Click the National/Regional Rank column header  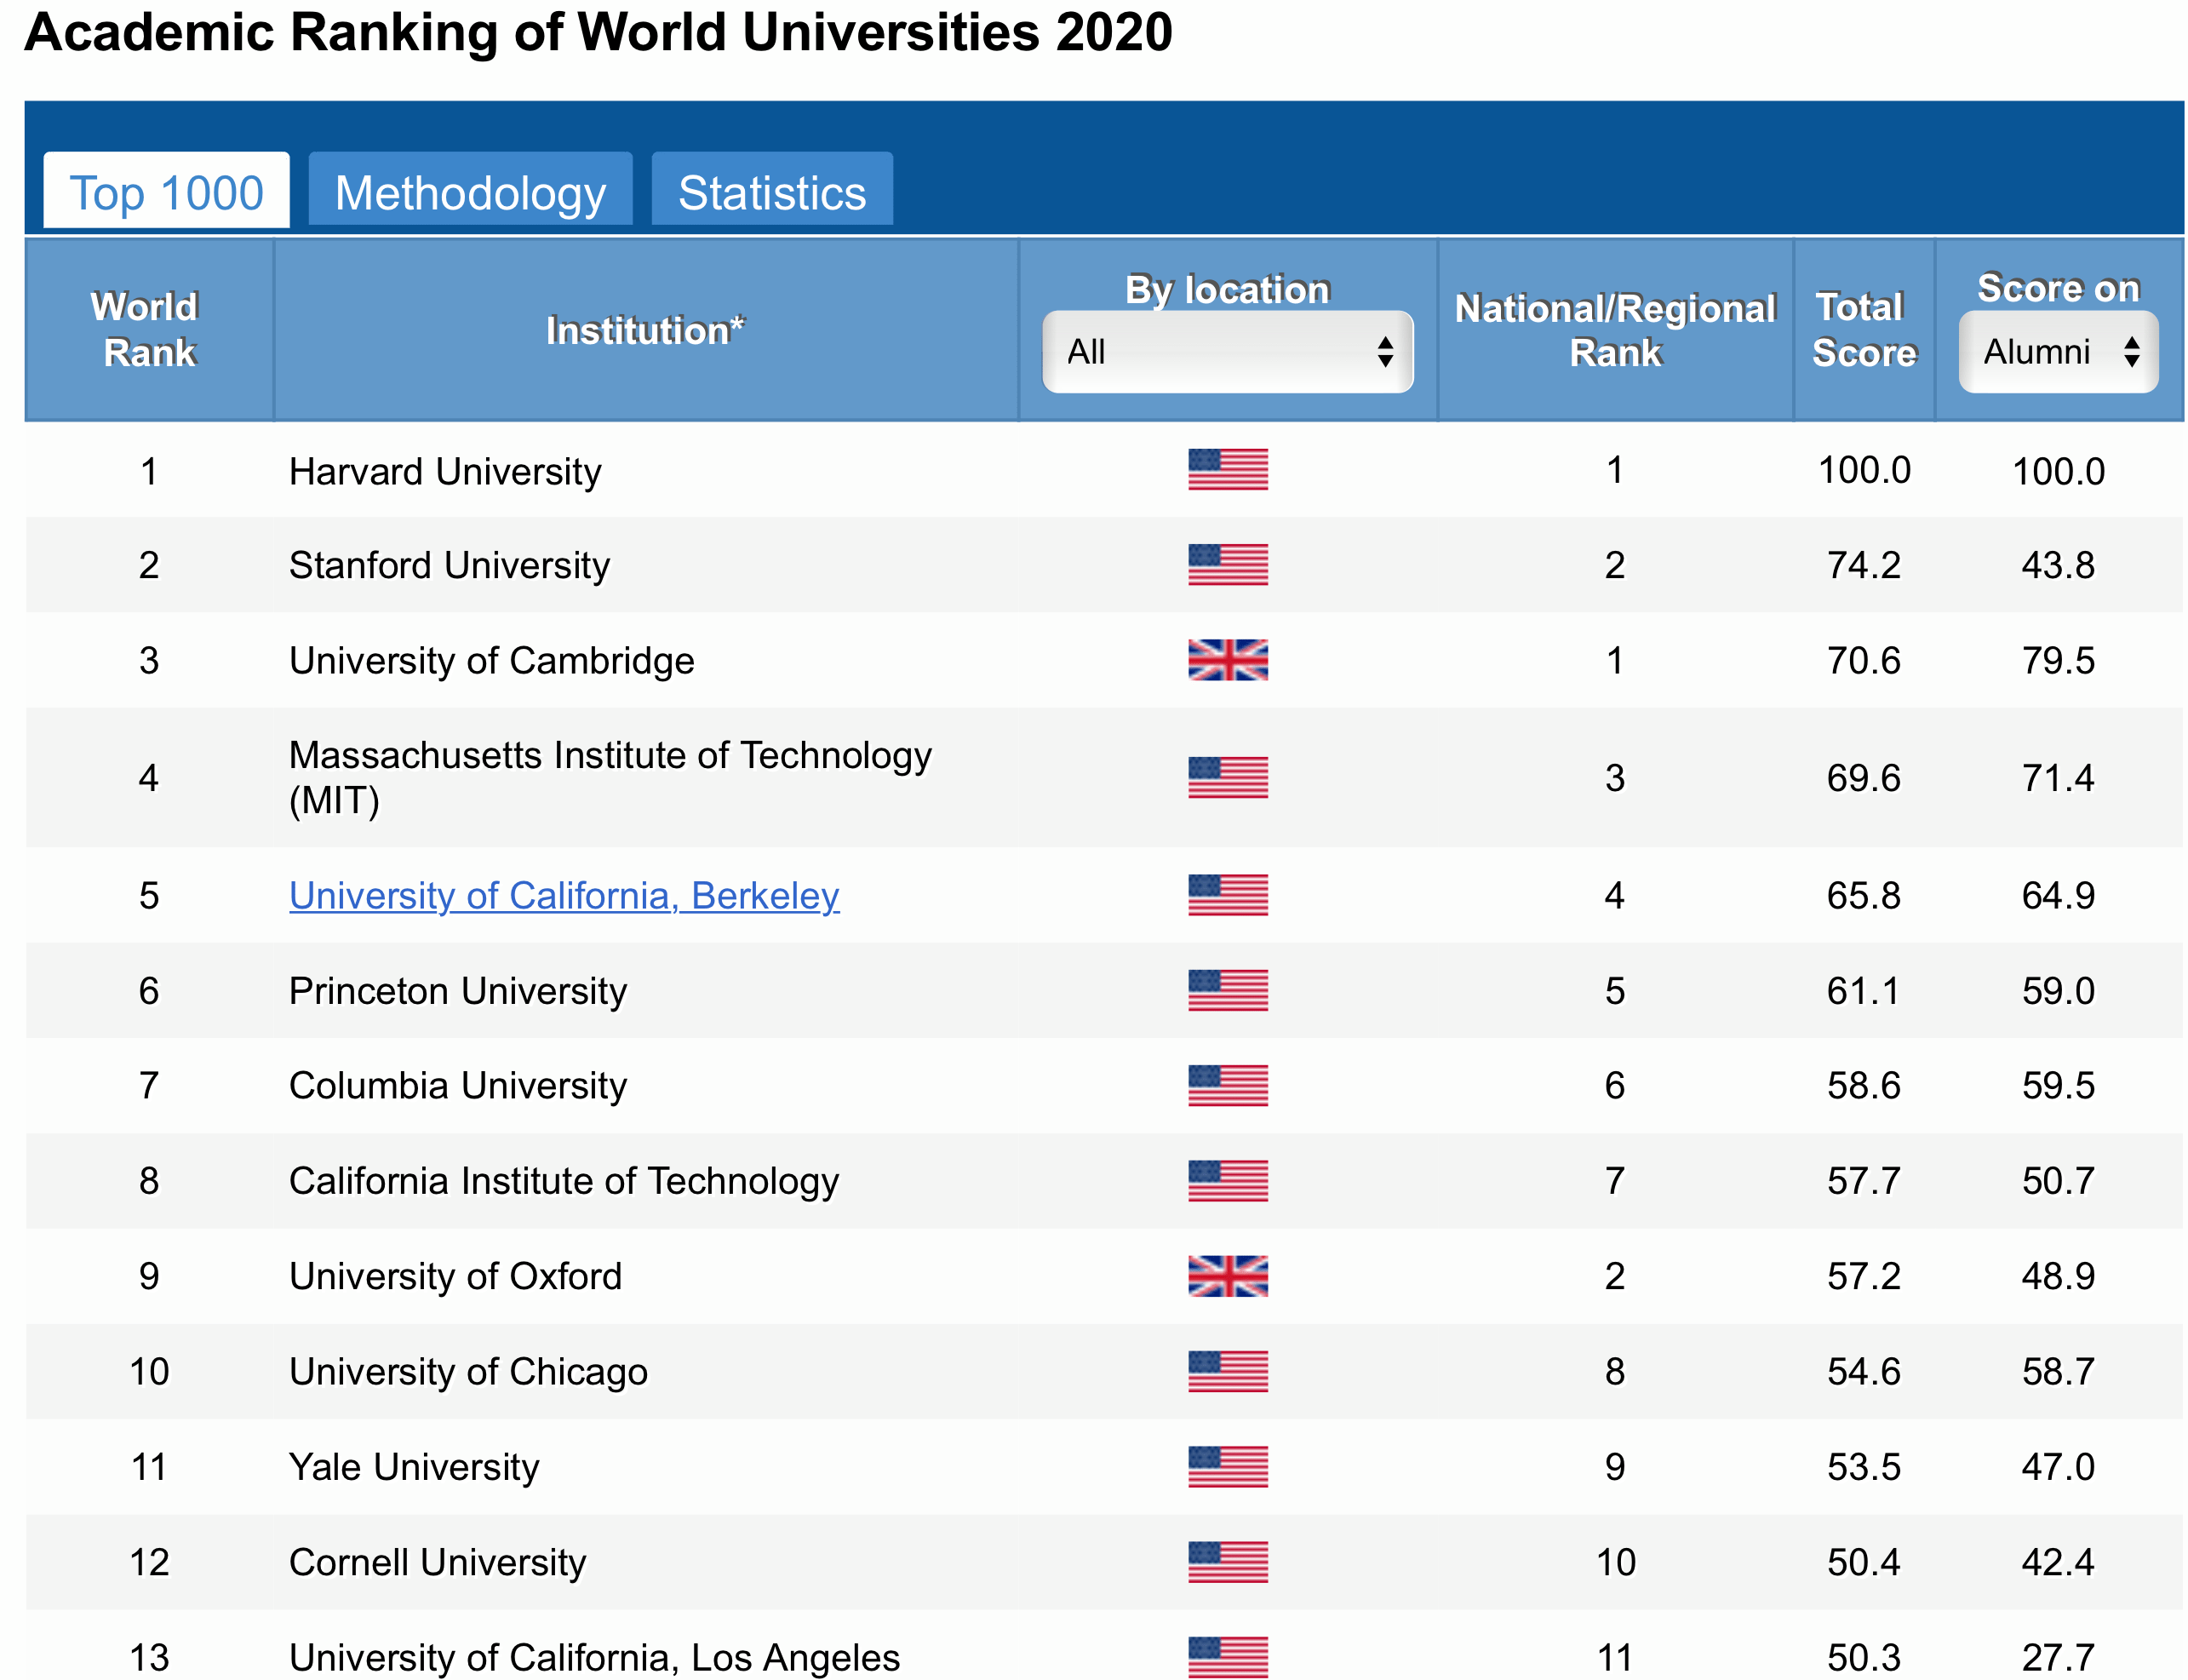coord(1615,330)
